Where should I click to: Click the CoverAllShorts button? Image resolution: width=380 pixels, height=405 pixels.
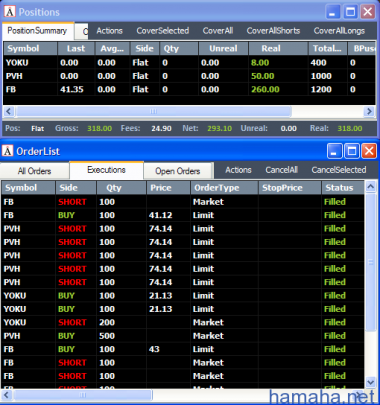273,31
